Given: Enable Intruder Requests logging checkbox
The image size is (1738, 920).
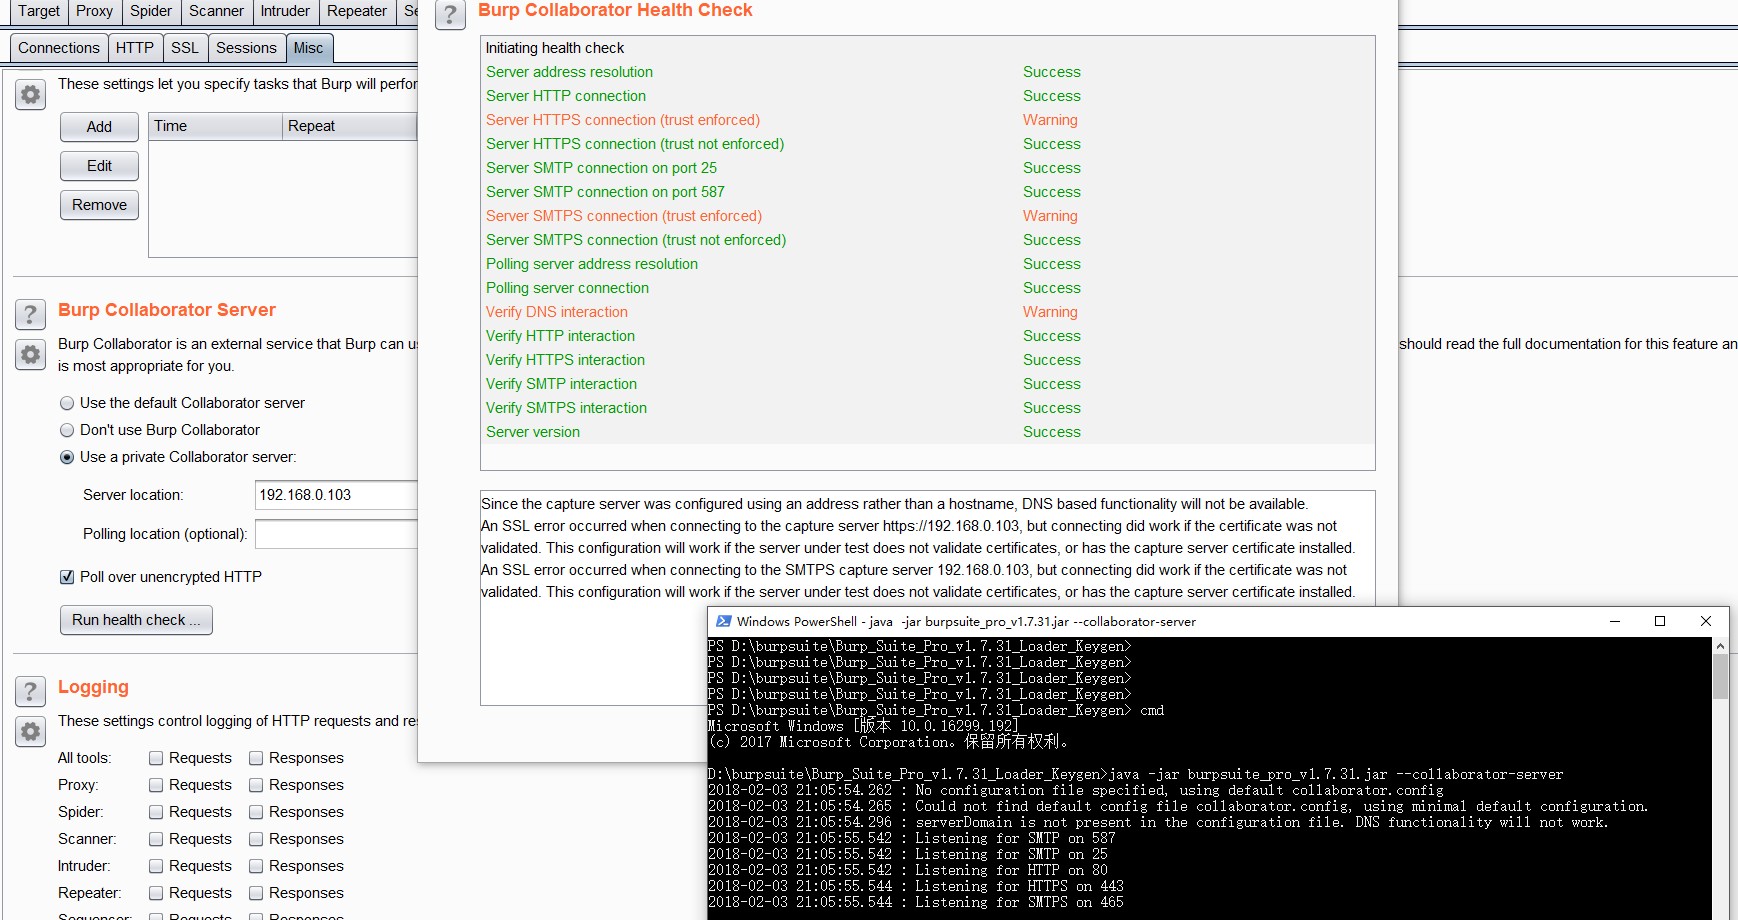Looking at the screenshot, I should coord(156,866).
